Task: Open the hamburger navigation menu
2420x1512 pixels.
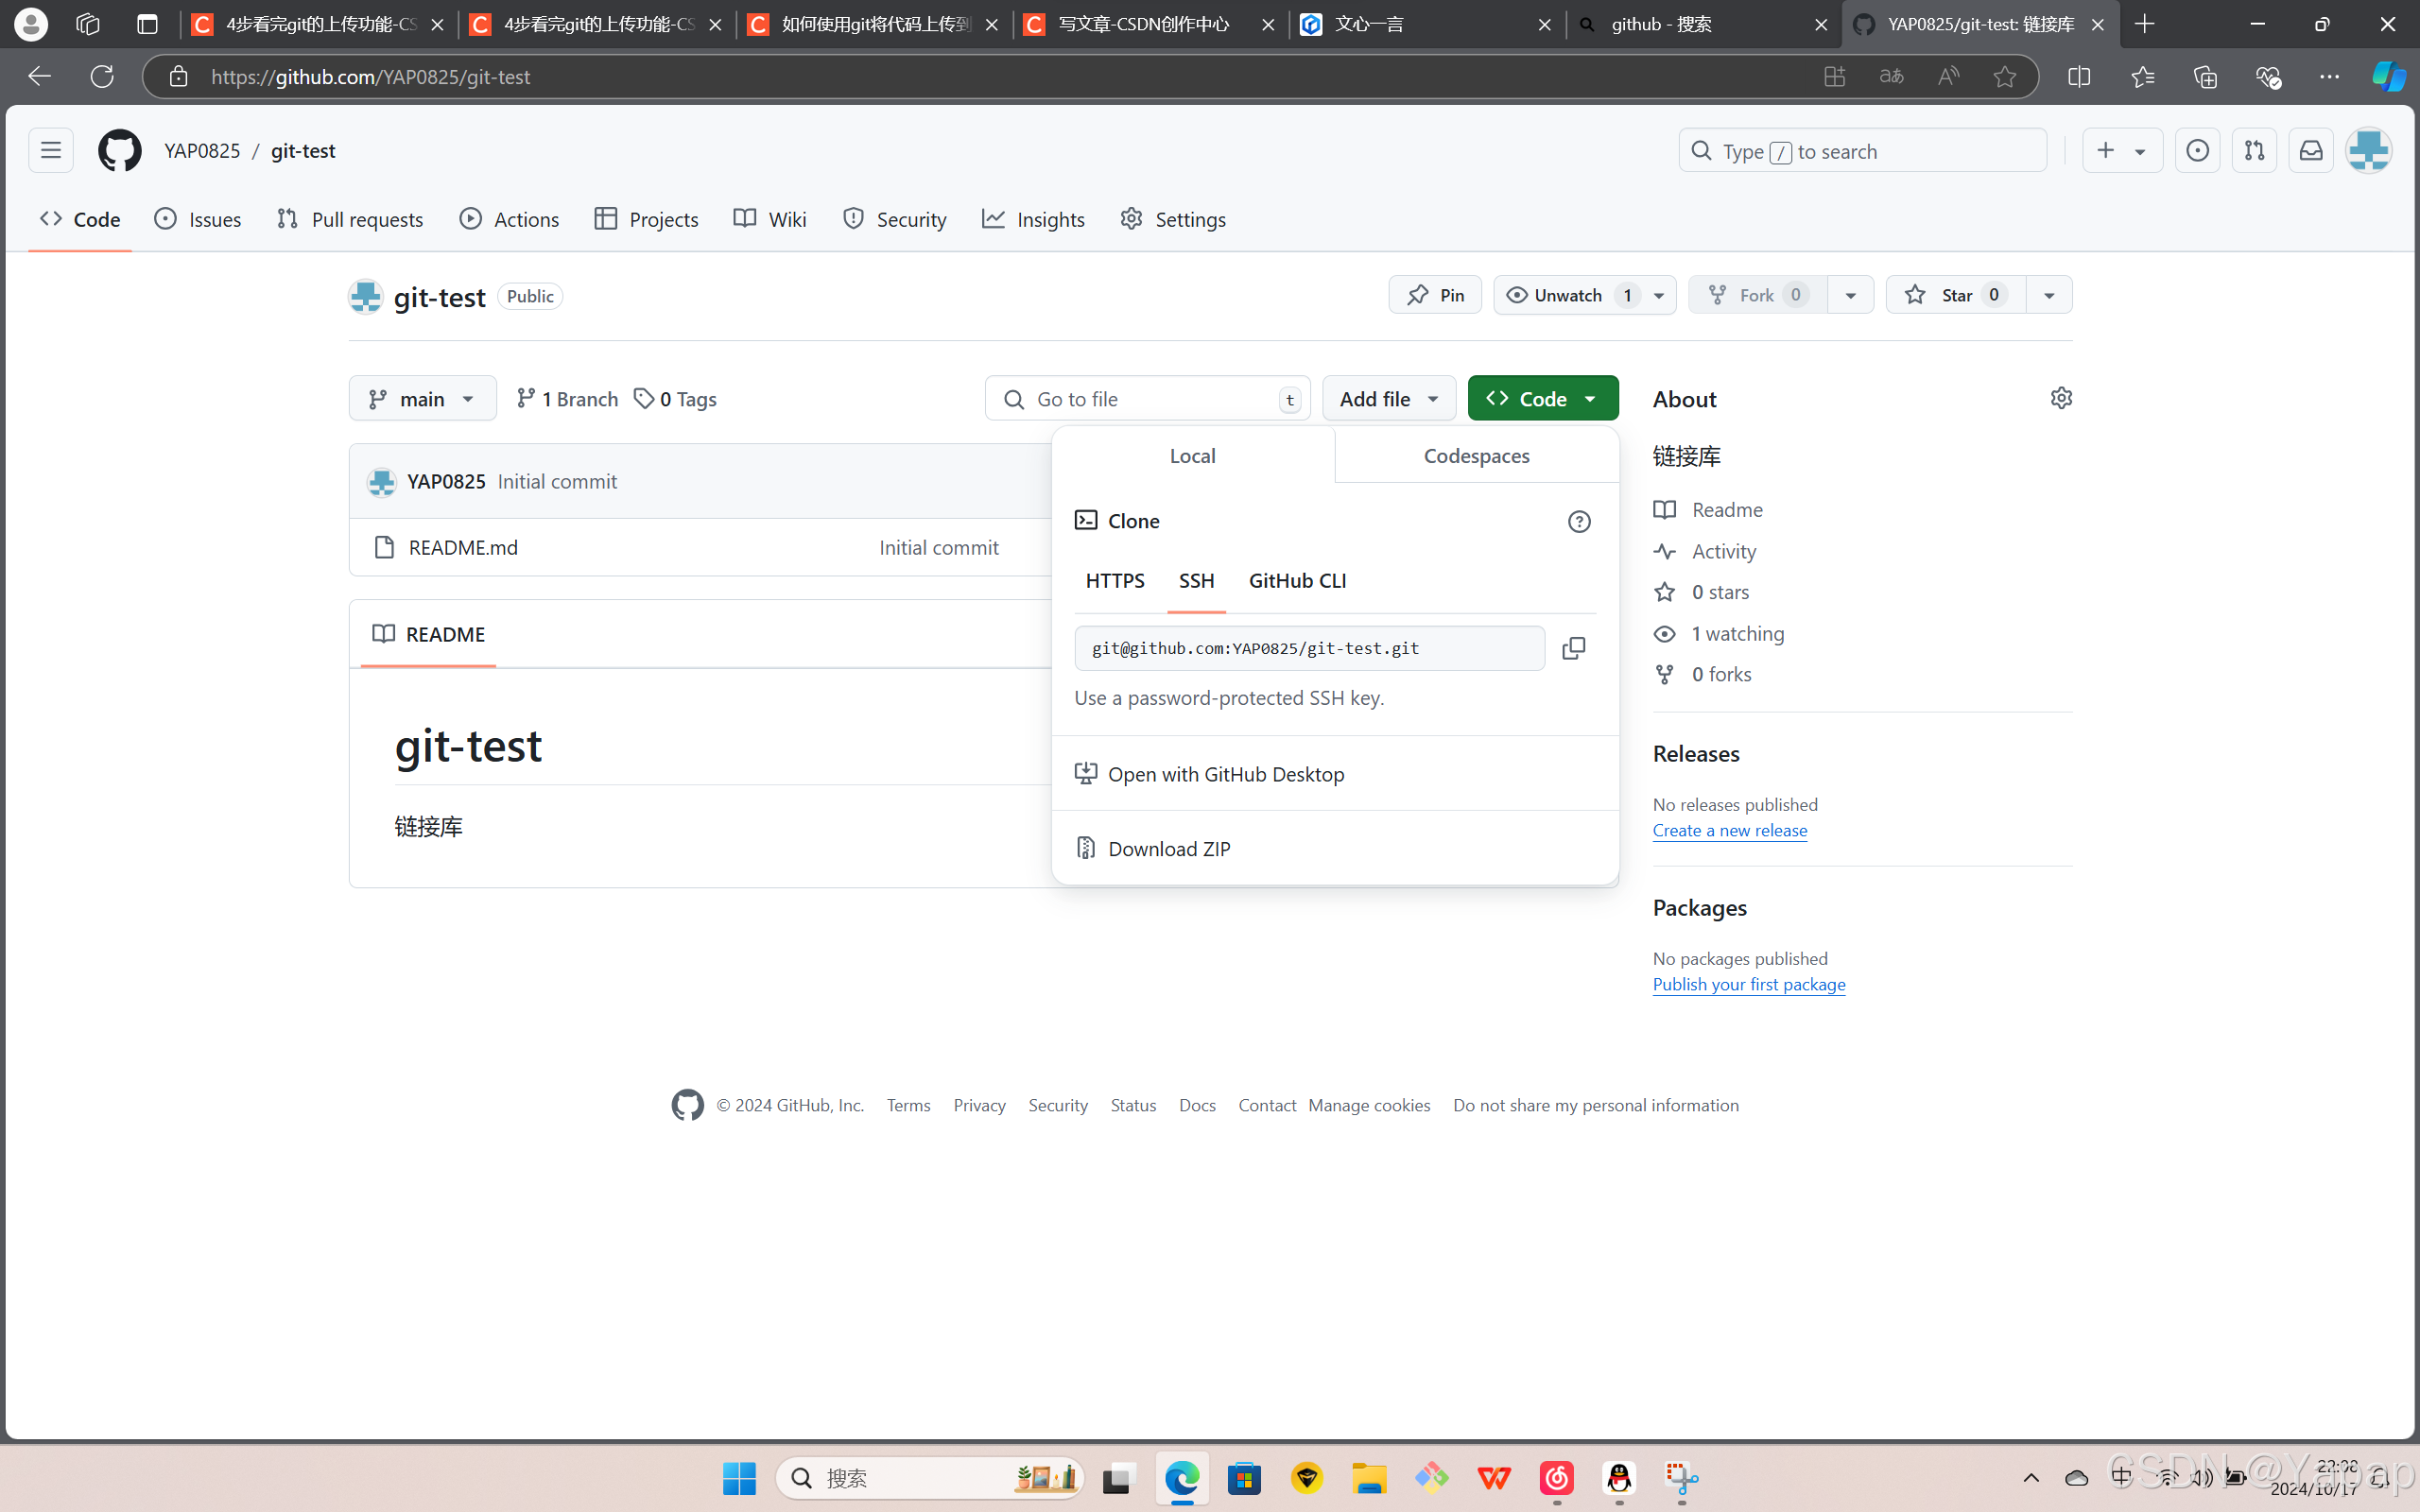Action: 51,150
